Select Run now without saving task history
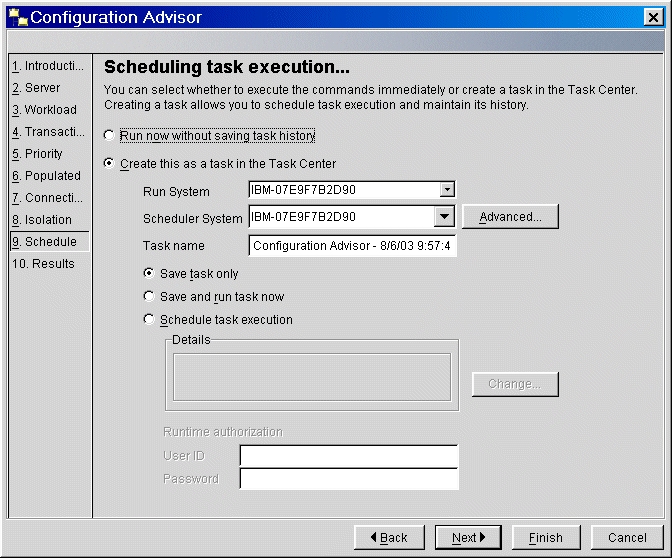 pos(109,136)
